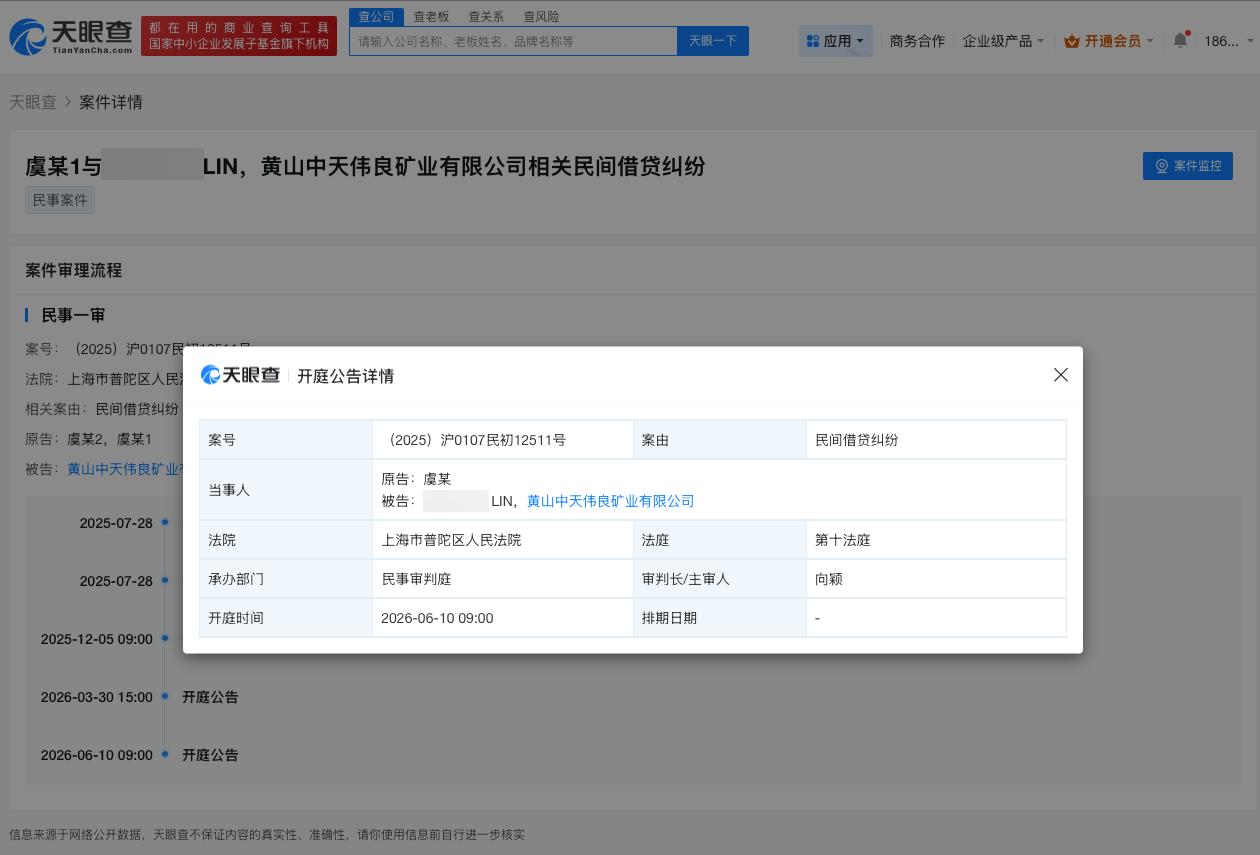Click the 案件审理流程 heading
Image resolution: width=1260 pixels, height=855 pixels.
[x=73, y=270]
